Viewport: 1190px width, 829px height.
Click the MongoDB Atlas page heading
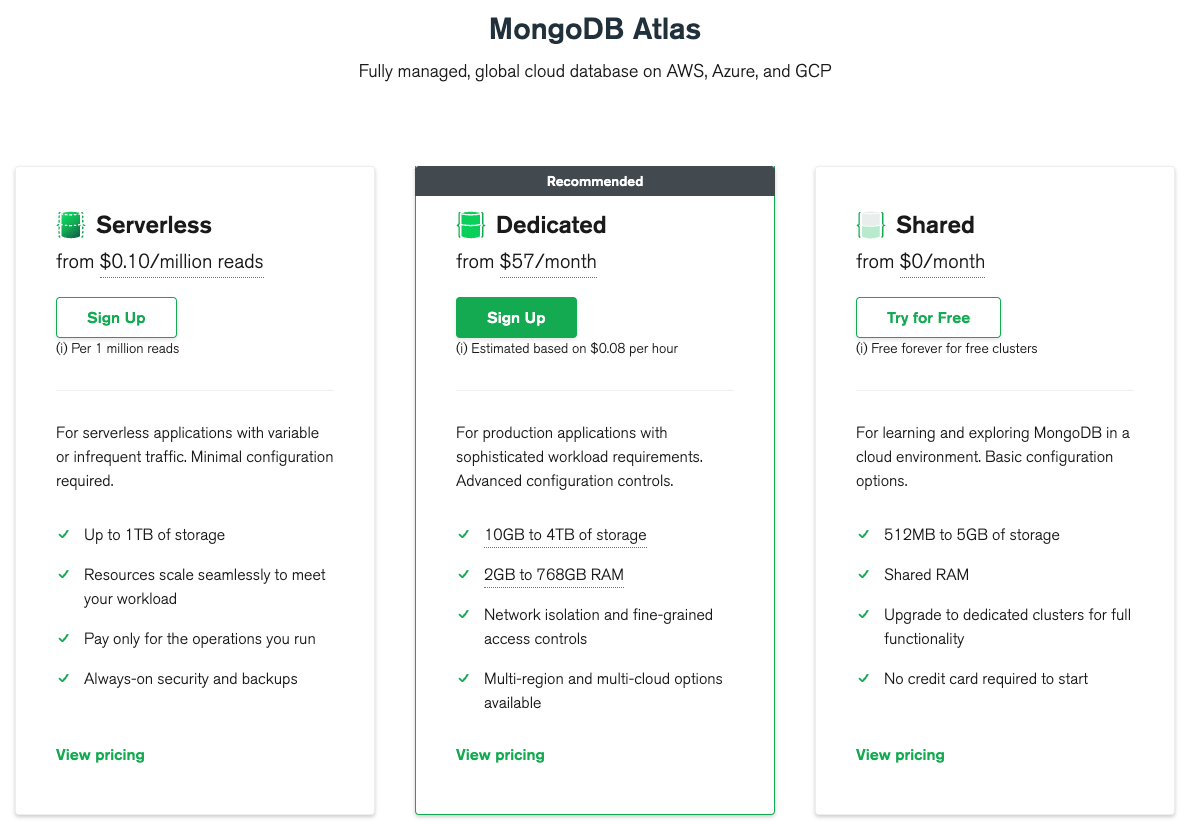click(x=595, y=29)
